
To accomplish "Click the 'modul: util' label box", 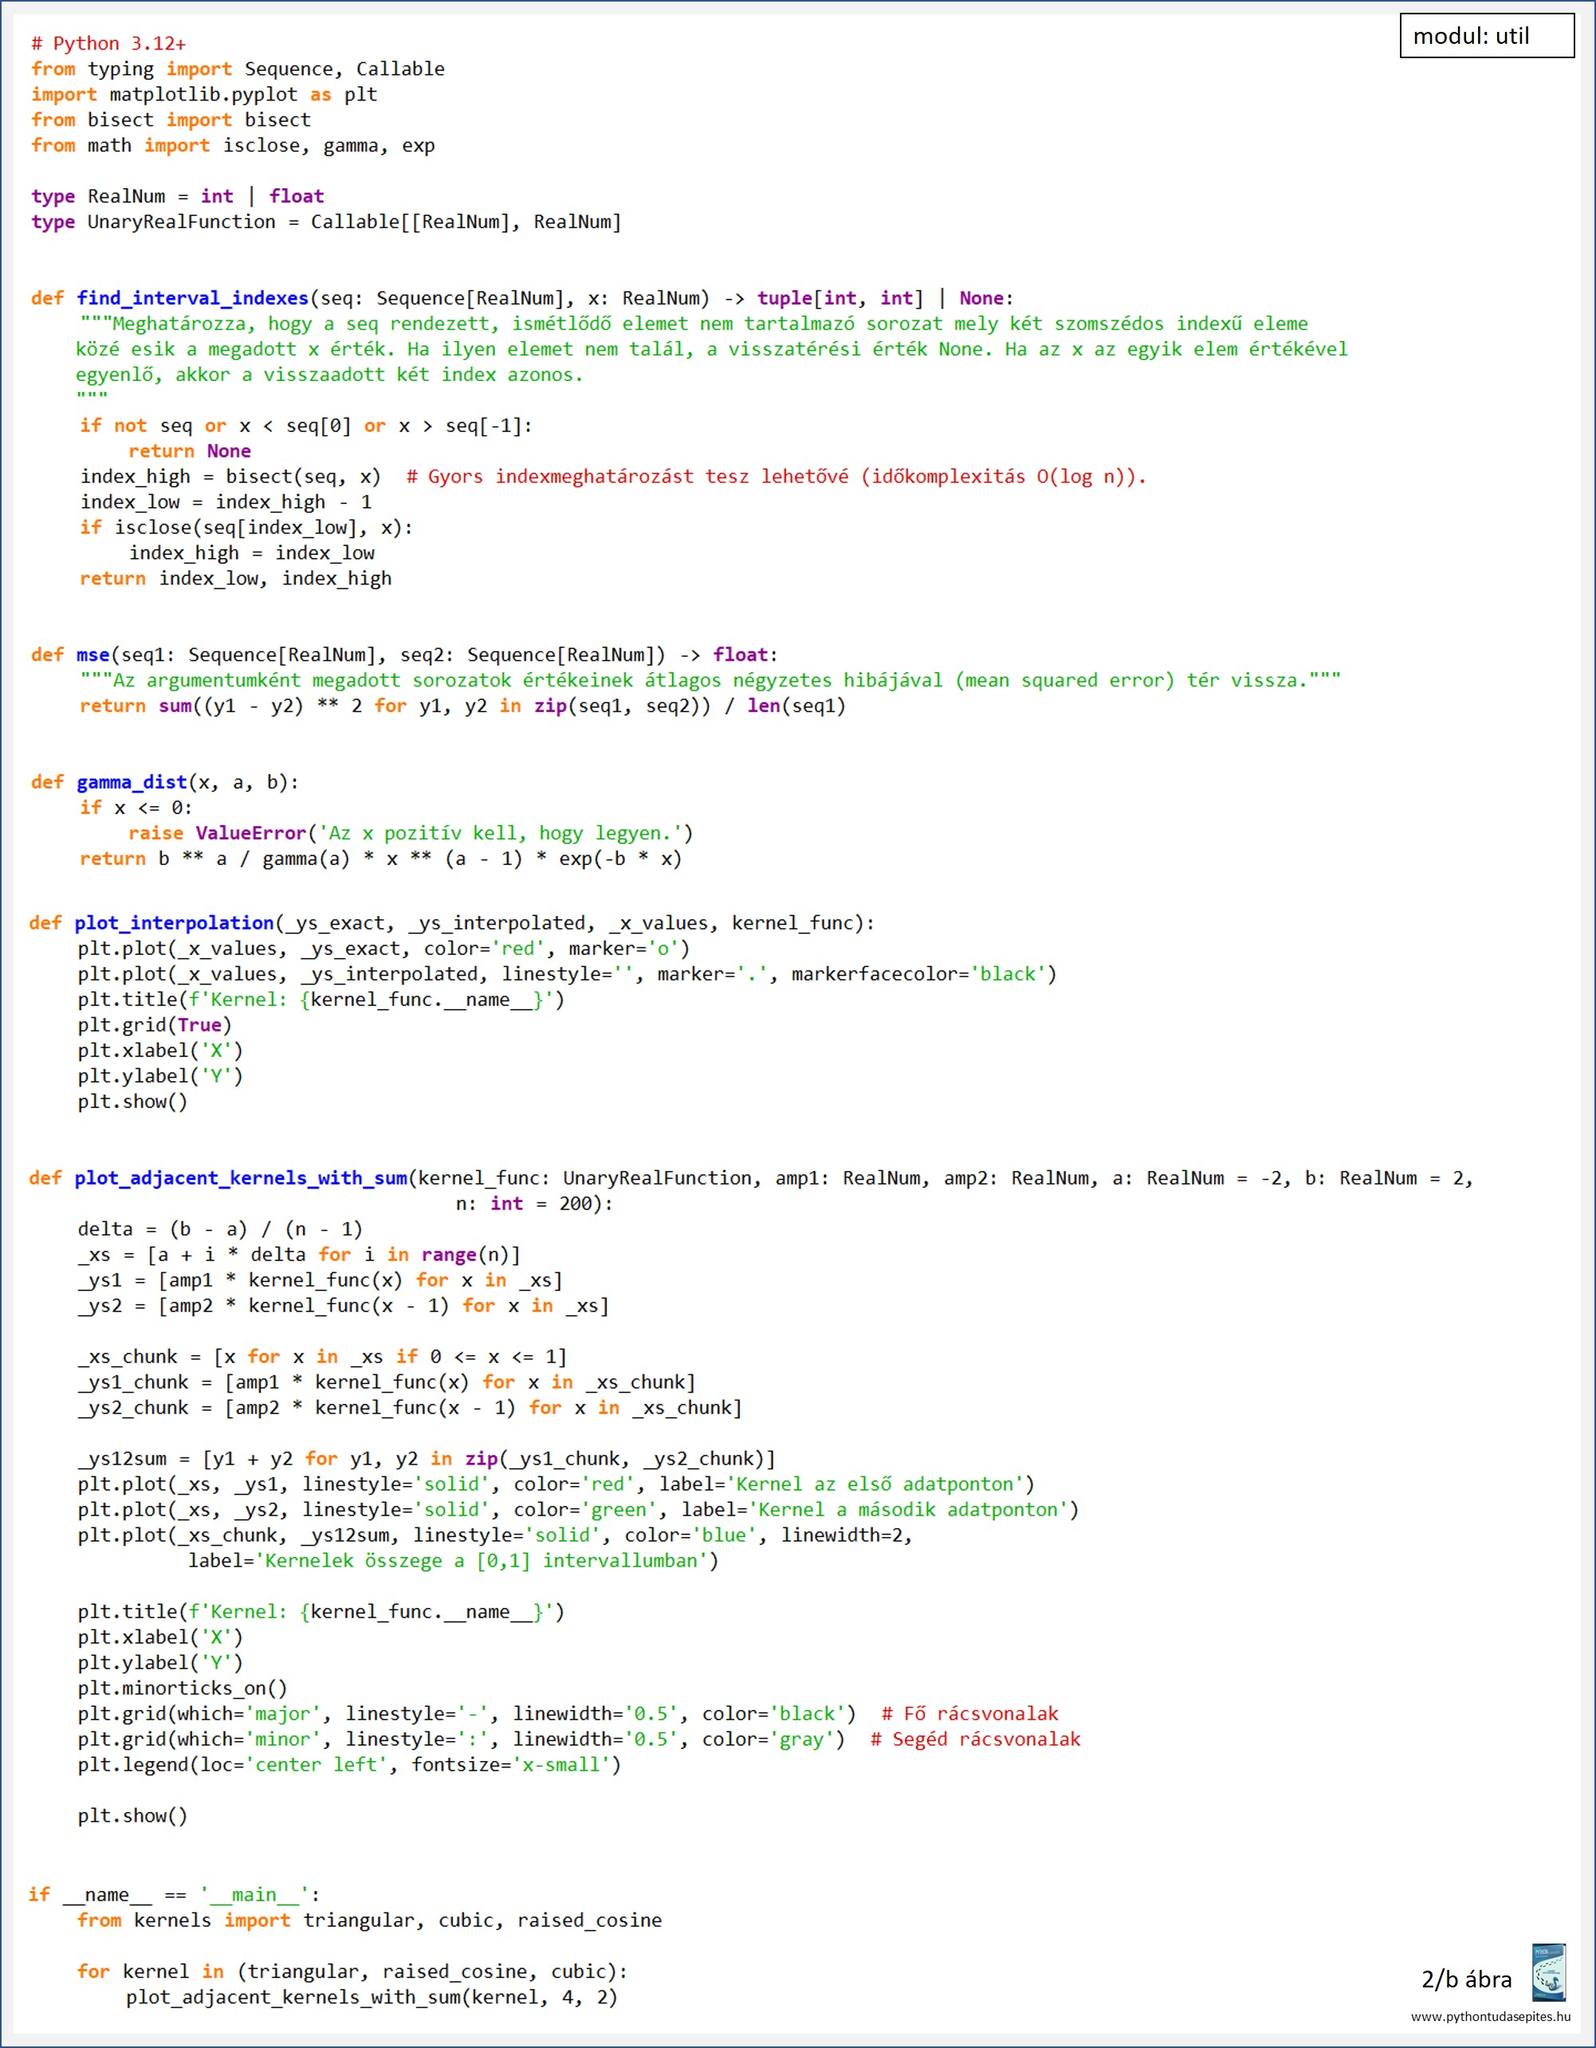I will coord(1486,36).
